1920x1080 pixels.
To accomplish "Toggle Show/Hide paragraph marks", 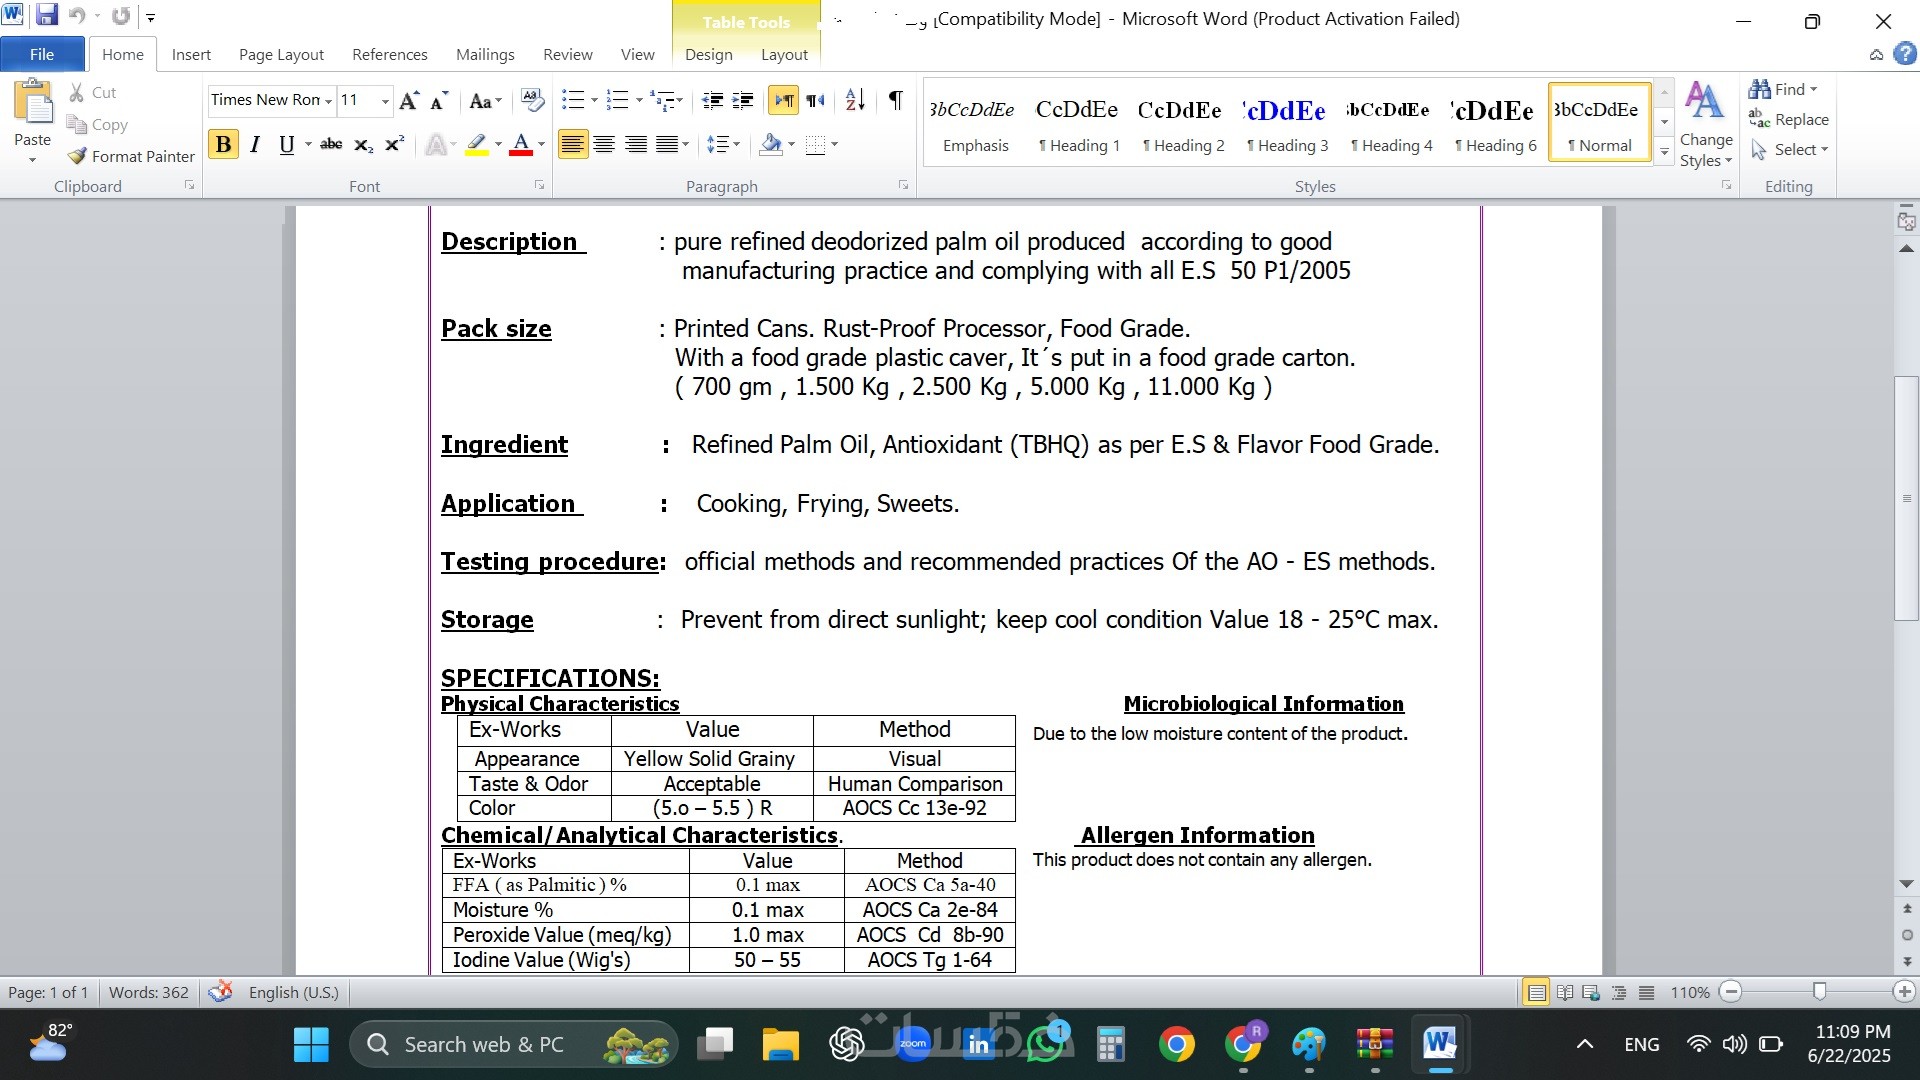I will click(x=895, y=100).
